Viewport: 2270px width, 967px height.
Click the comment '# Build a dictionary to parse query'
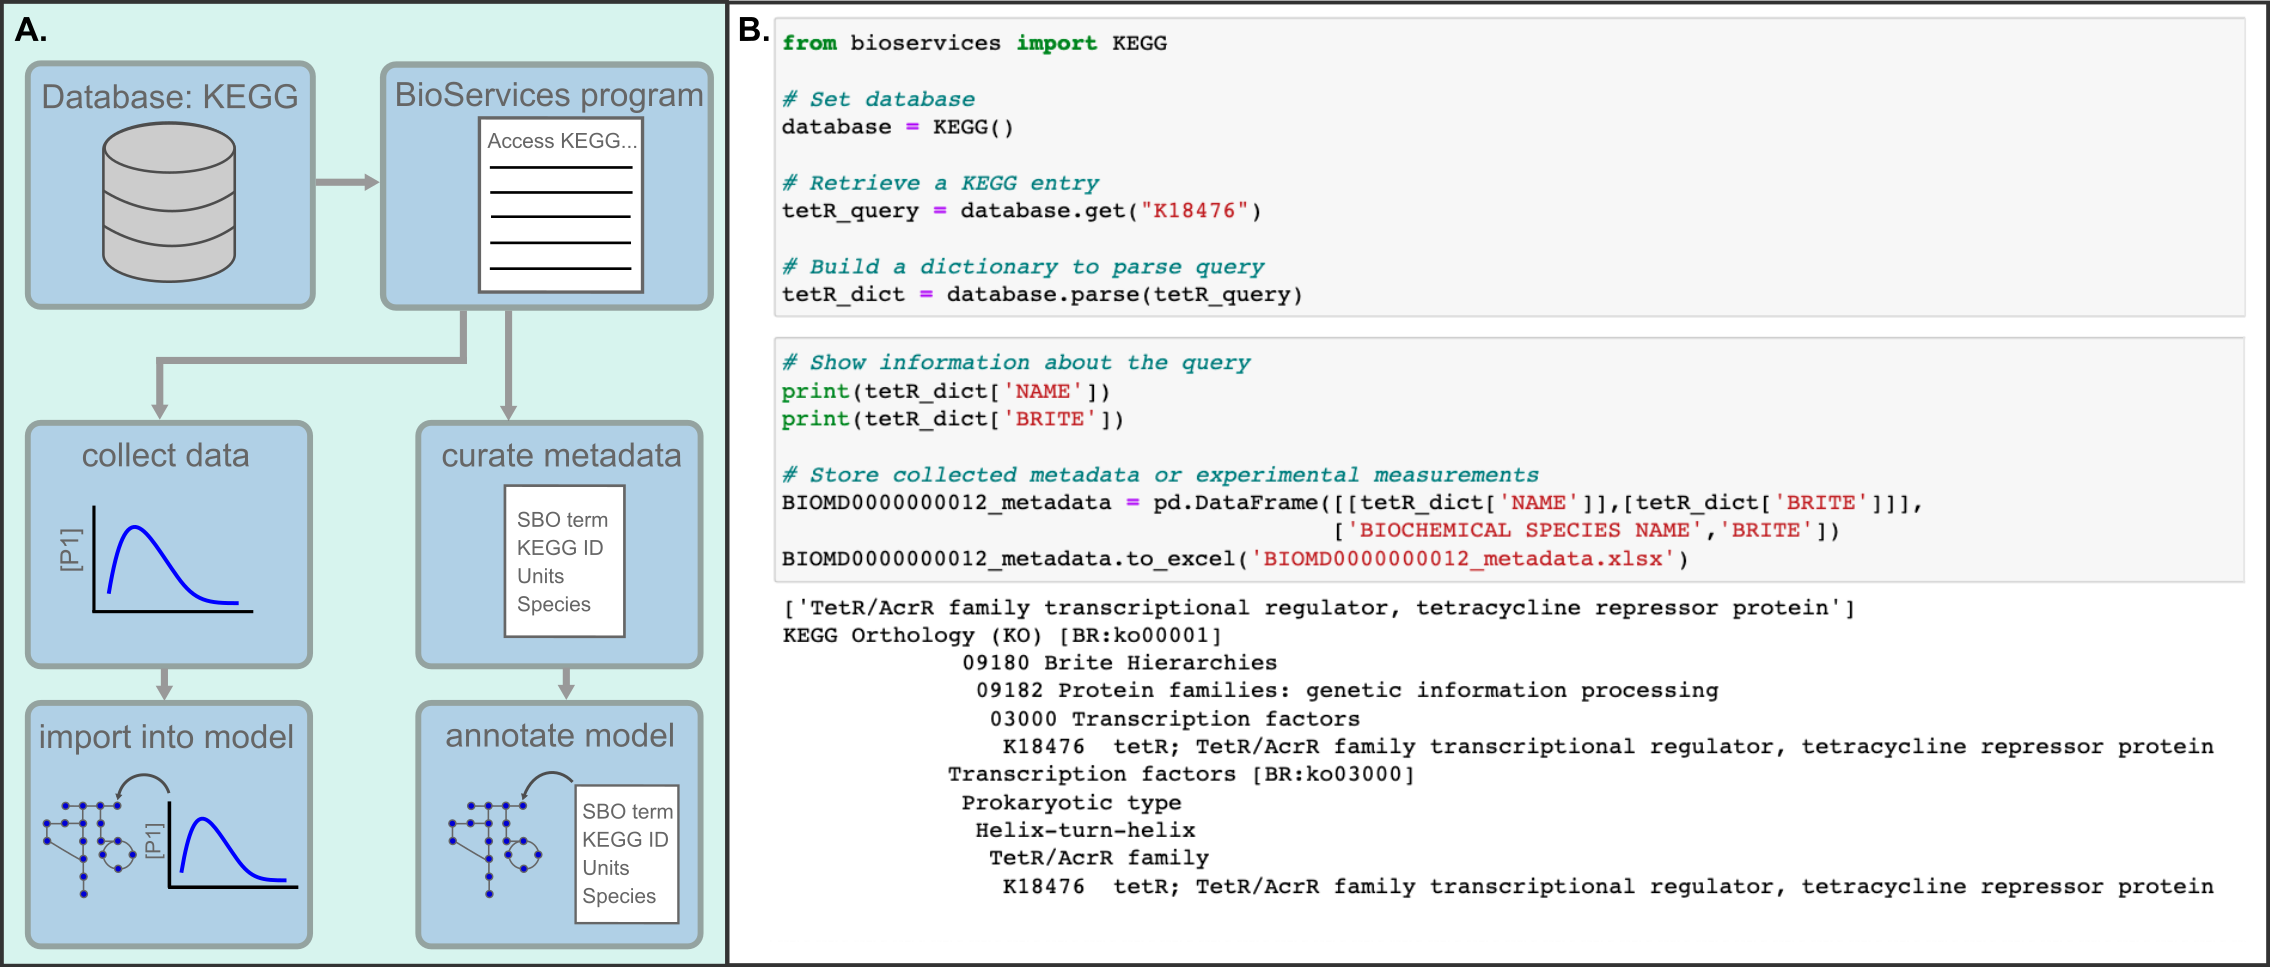click(1023, 267)
